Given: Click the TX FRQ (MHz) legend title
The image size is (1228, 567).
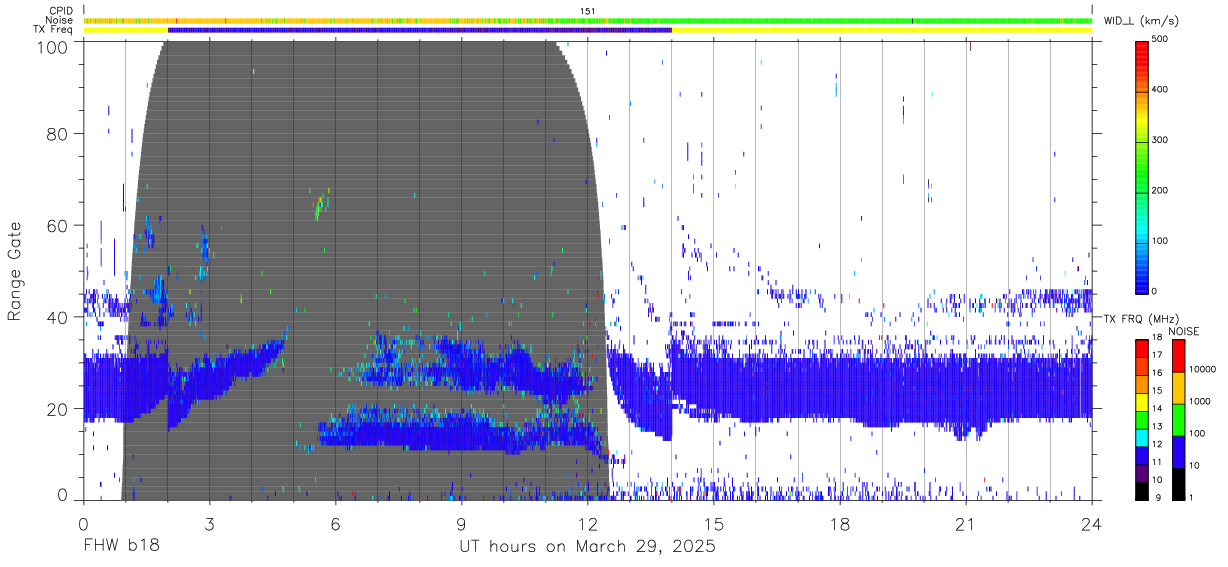Looking at the screenshot, I should 1139,318.
